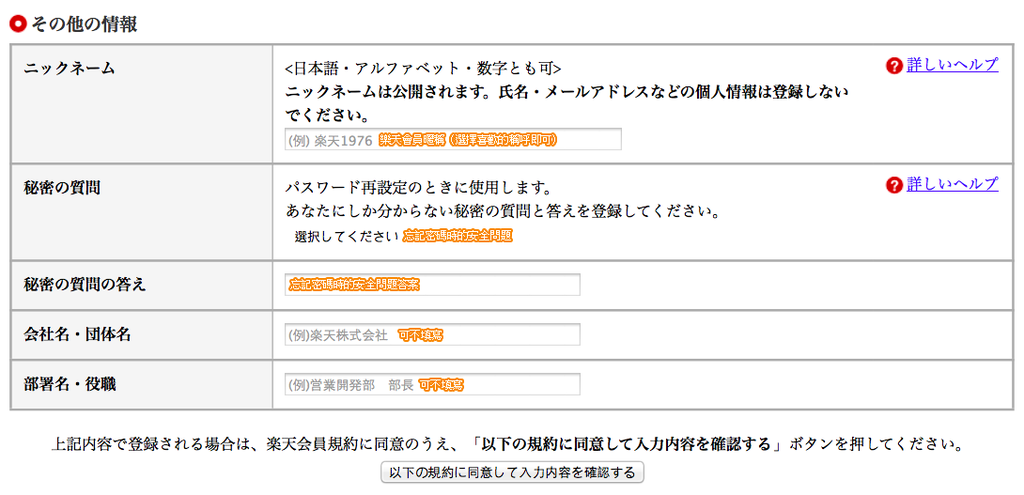The width and height of the screenshot is (1024, 495).
Task: Expand the 選択してください secret question dropdown
Action: pos(347,237)
